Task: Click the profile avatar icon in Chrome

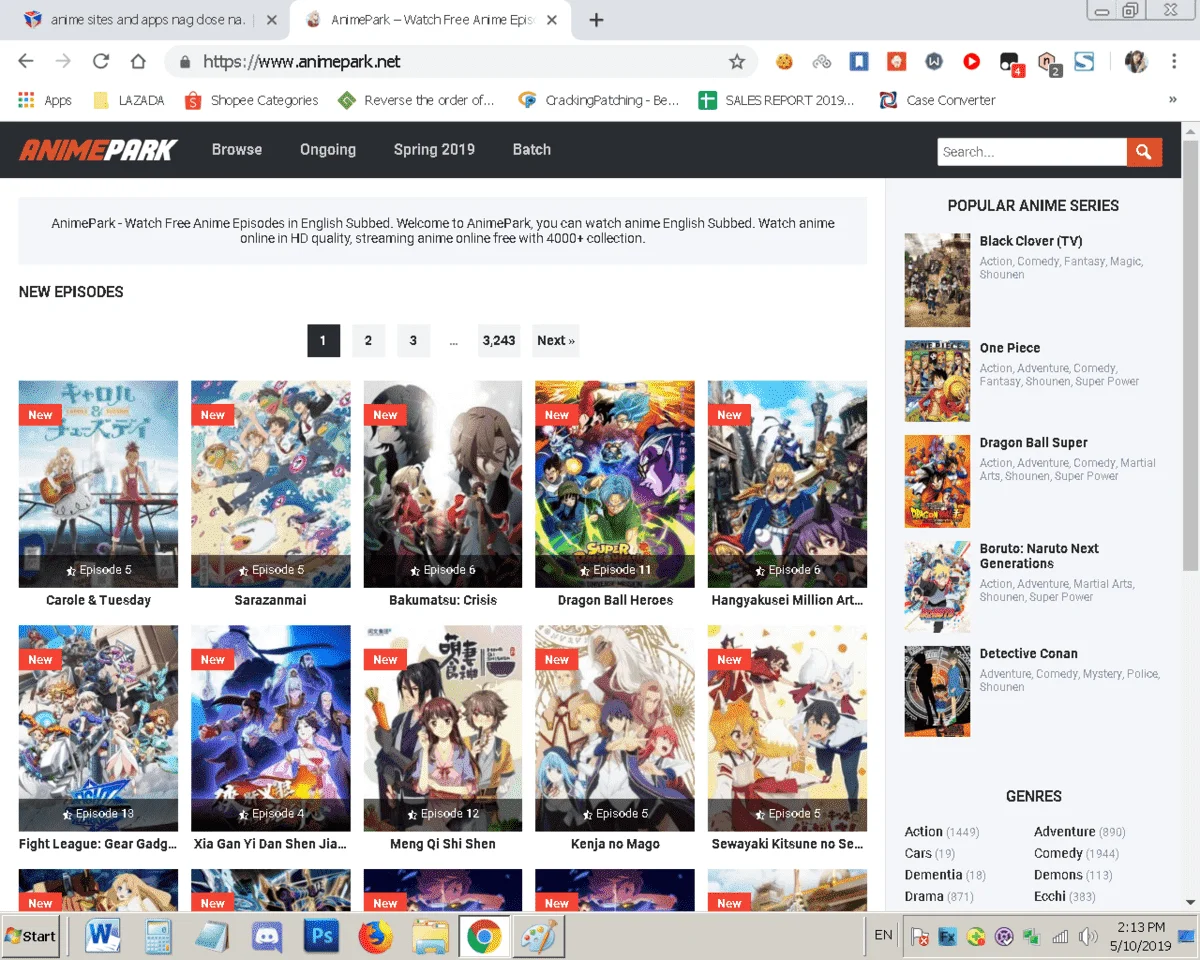Action: [1136, 62]
